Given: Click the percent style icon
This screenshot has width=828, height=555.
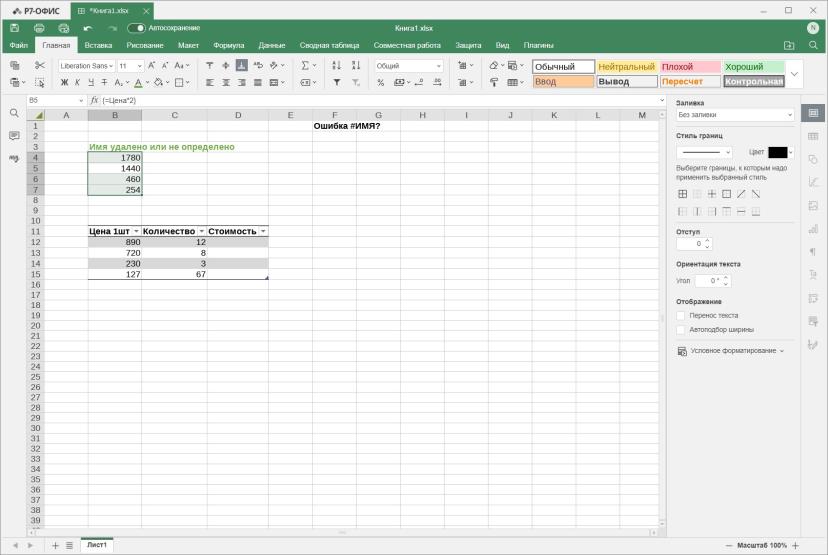Looking at the screenshot, I should pos(380,82).
